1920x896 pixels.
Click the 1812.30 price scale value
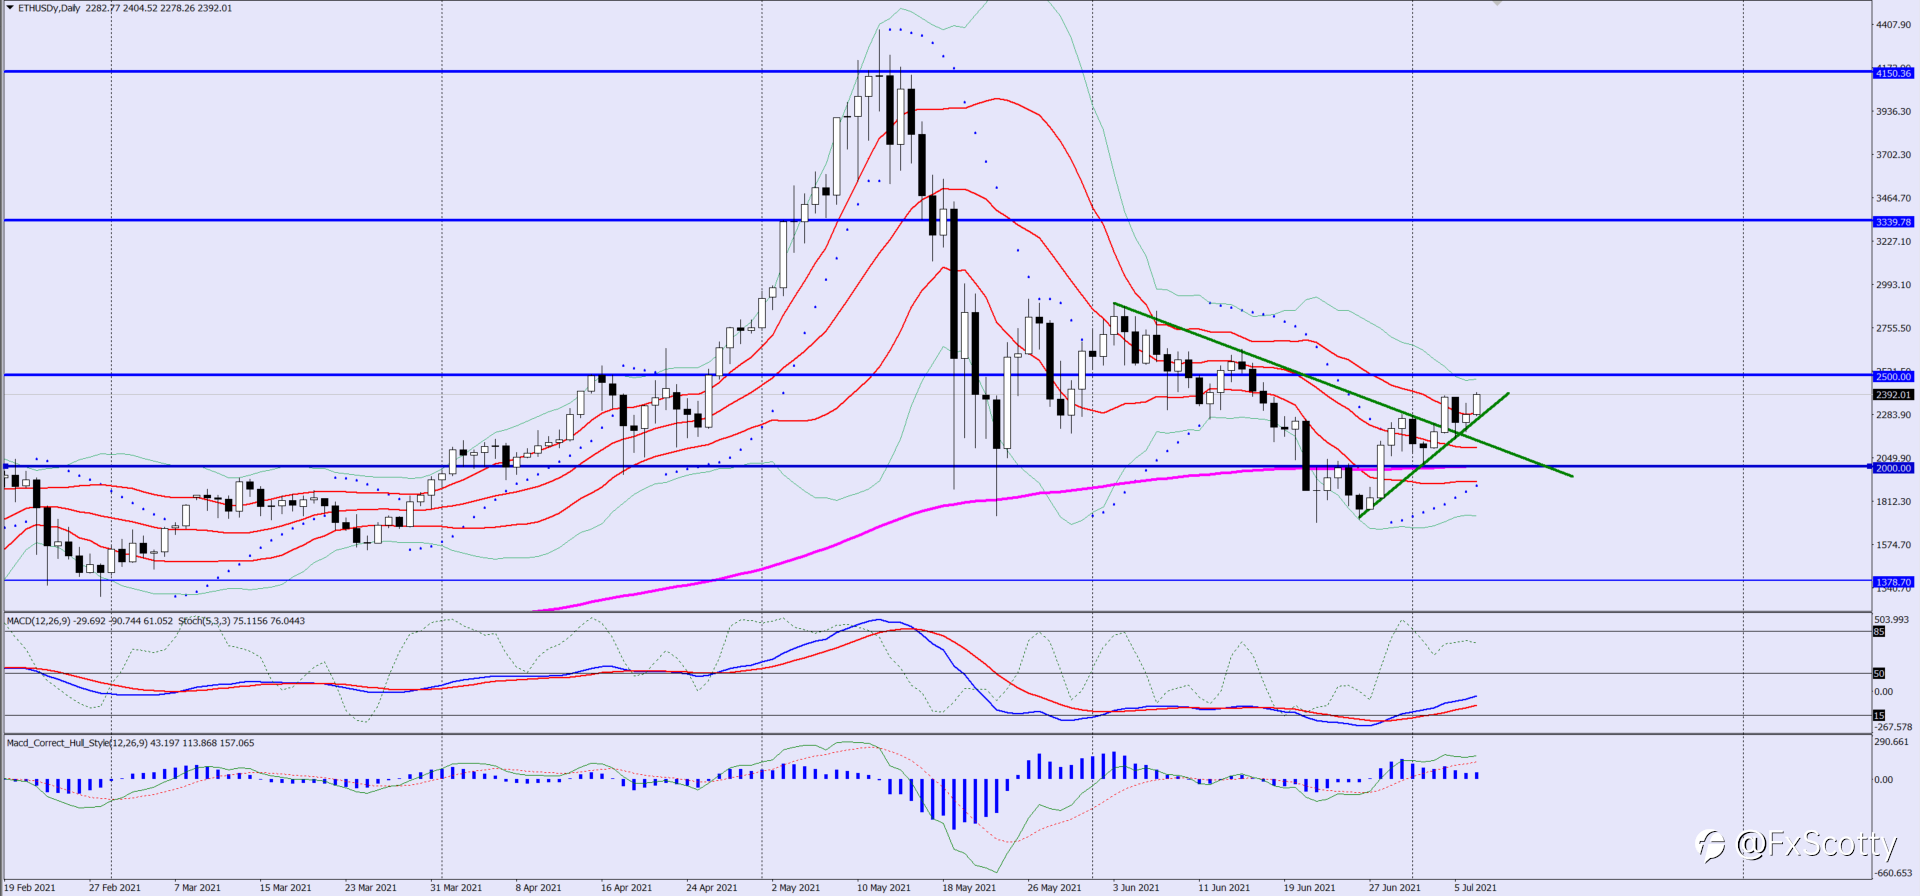1893,502
